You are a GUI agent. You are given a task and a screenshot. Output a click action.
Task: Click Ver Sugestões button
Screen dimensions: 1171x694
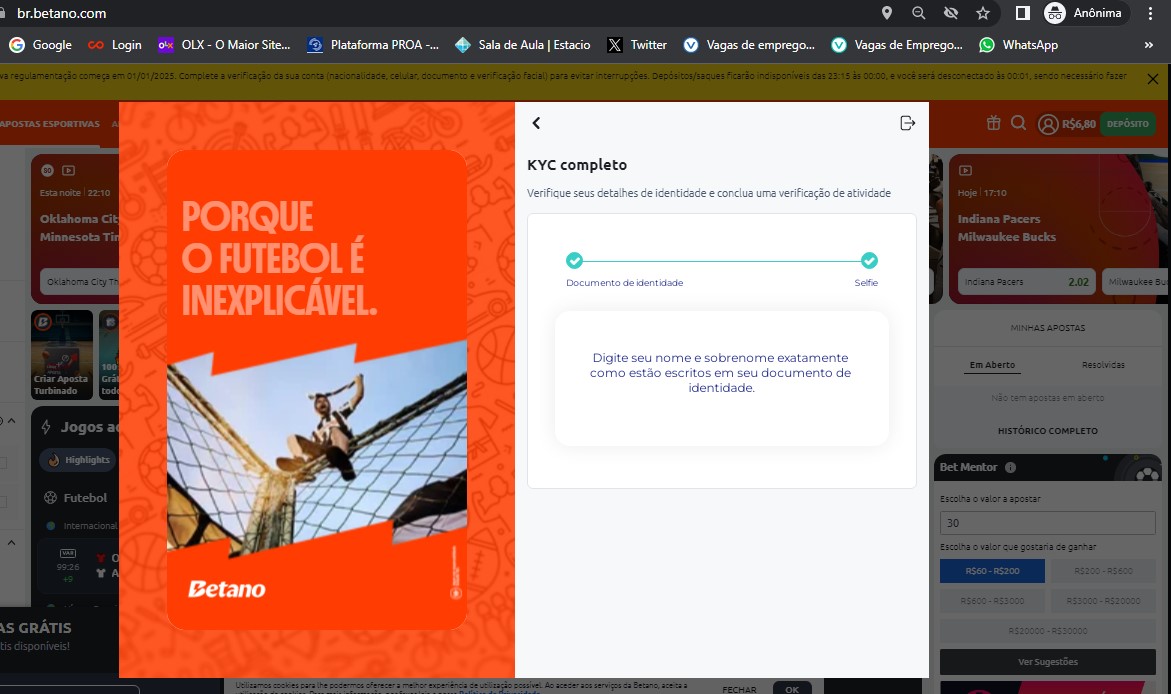tap(1047, 662)
